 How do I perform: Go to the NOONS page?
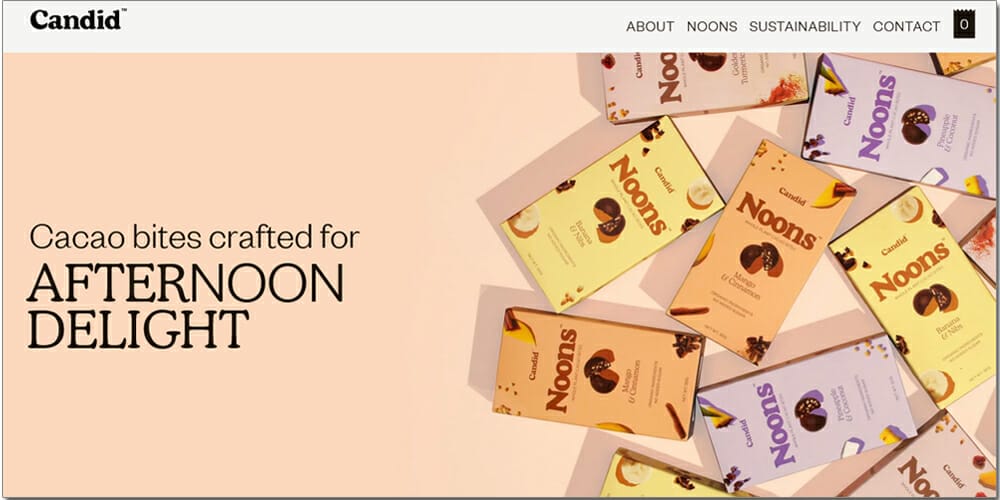712,27
